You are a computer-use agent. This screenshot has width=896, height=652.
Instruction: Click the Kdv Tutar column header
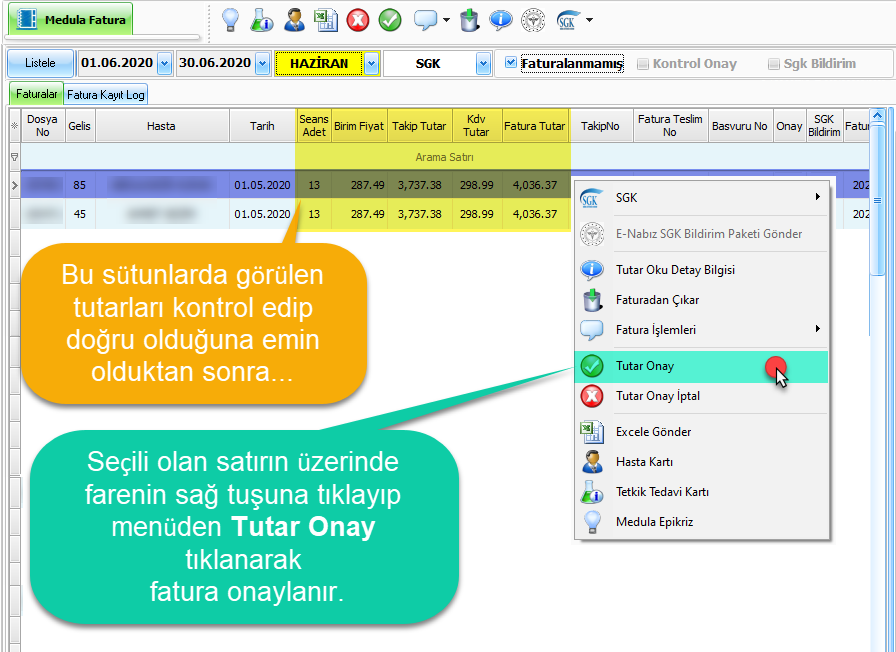pos(477,126)
